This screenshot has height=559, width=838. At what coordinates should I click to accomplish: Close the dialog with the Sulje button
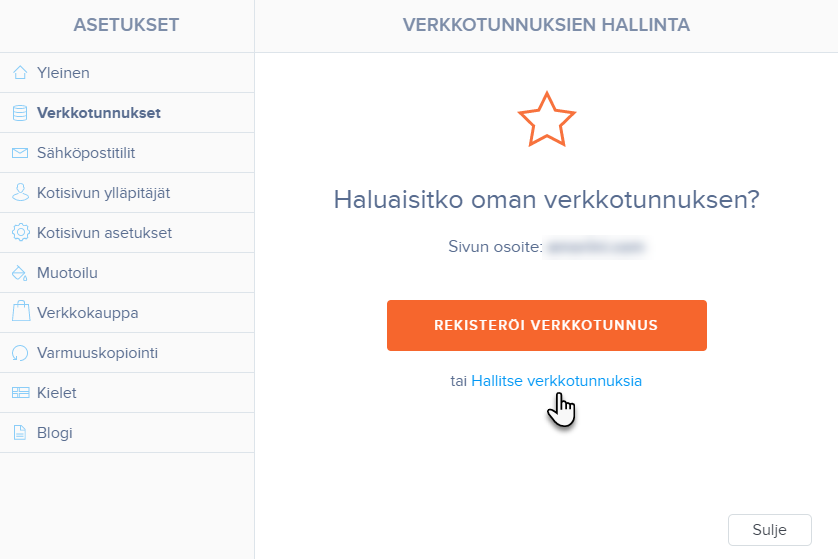click(x=769, y=530)
